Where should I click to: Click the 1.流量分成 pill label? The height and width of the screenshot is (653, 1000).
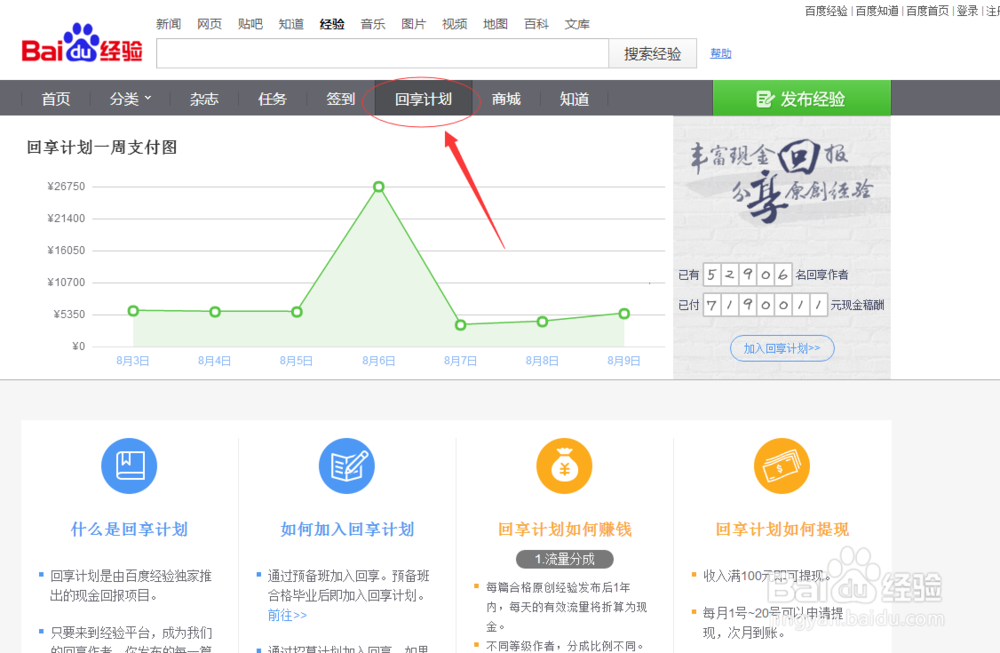tap(564, 559)
